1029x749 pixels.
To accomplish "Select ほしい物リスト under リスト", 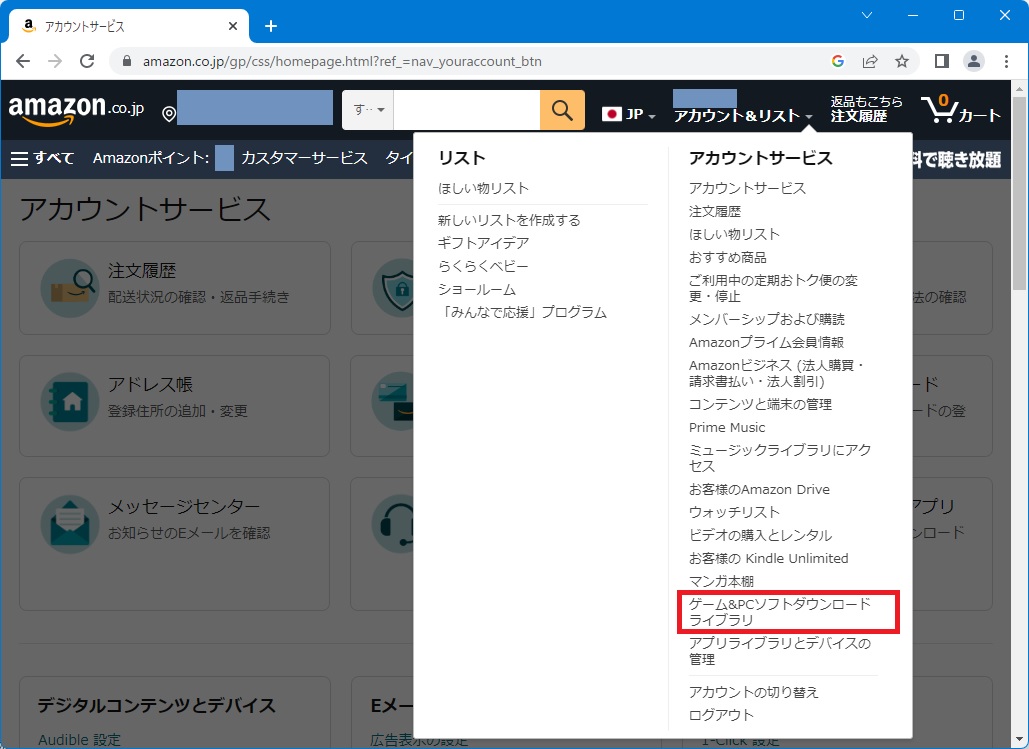I will [483, 188].
